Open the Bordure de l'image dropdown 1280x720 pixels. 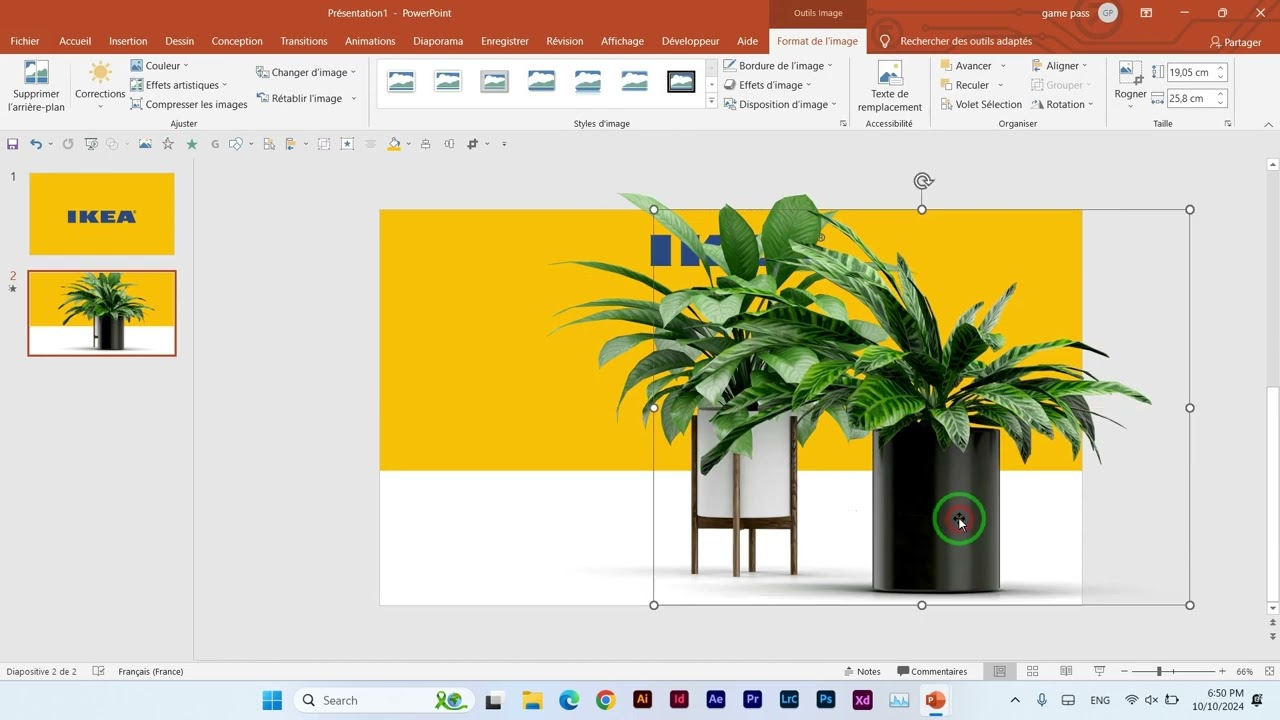(x=780, y=66)
